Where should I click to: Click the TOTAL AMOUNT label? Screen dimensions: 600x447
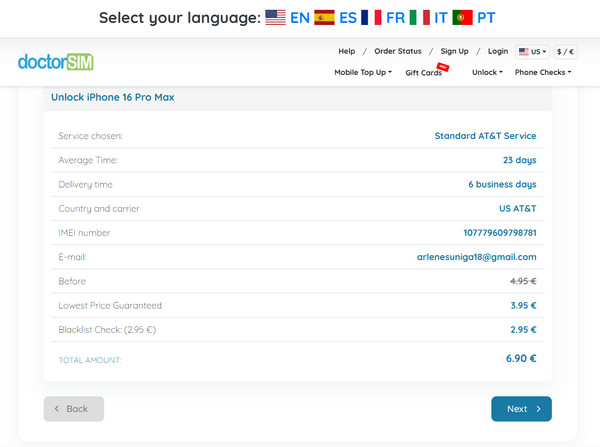tap(90, 360)
